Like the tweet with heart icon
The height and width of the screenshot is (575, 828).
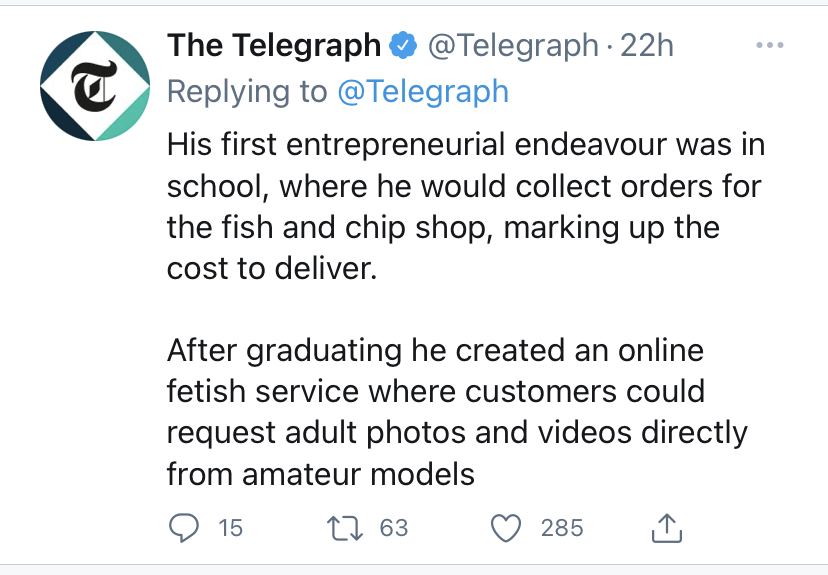click(x=509, y=527)
